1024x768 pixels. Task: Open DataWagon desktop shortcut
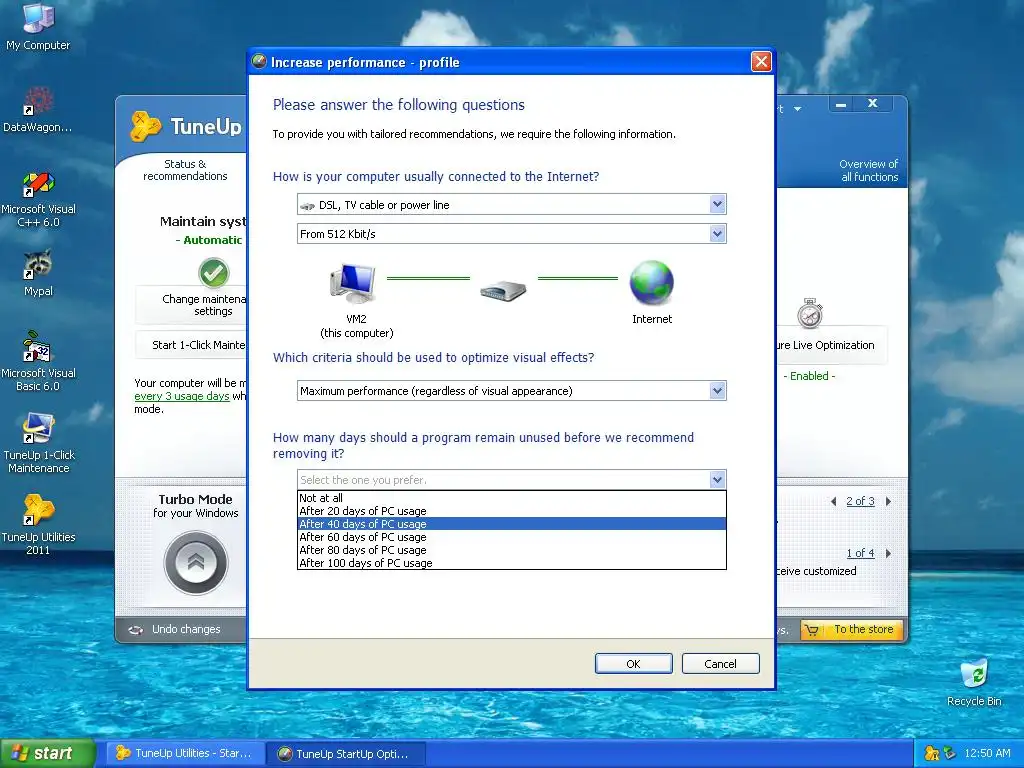tap(38, 108)
